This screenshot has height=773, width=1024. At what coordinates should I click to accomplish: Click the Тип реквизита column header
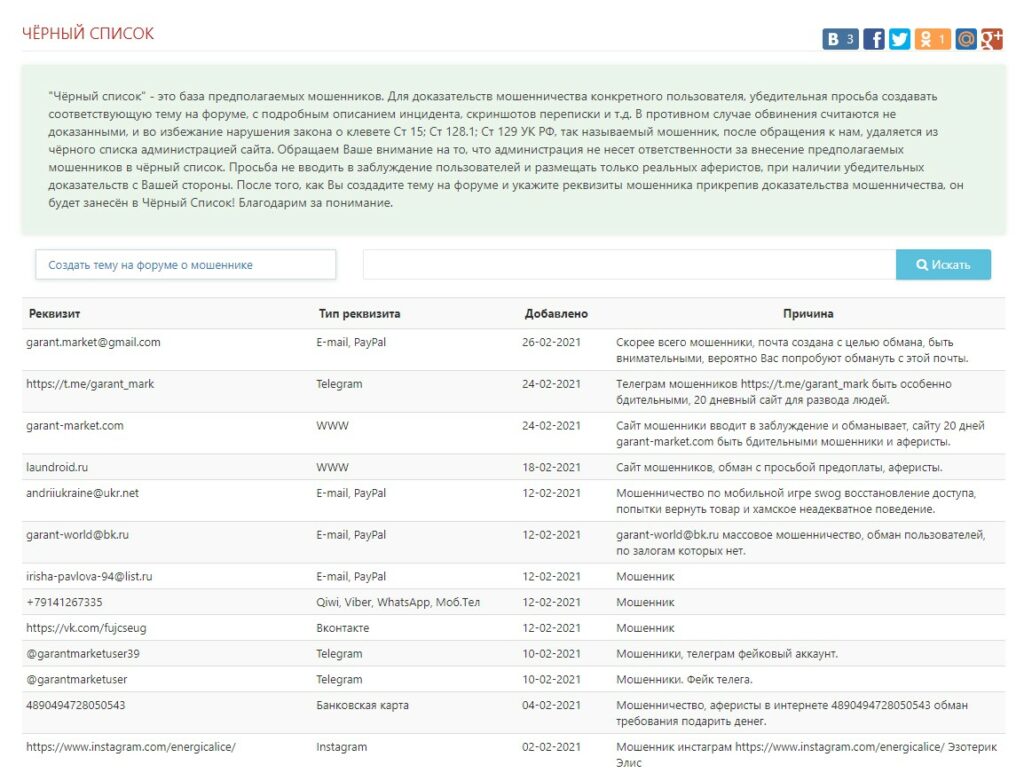click(x=359, y=314)
